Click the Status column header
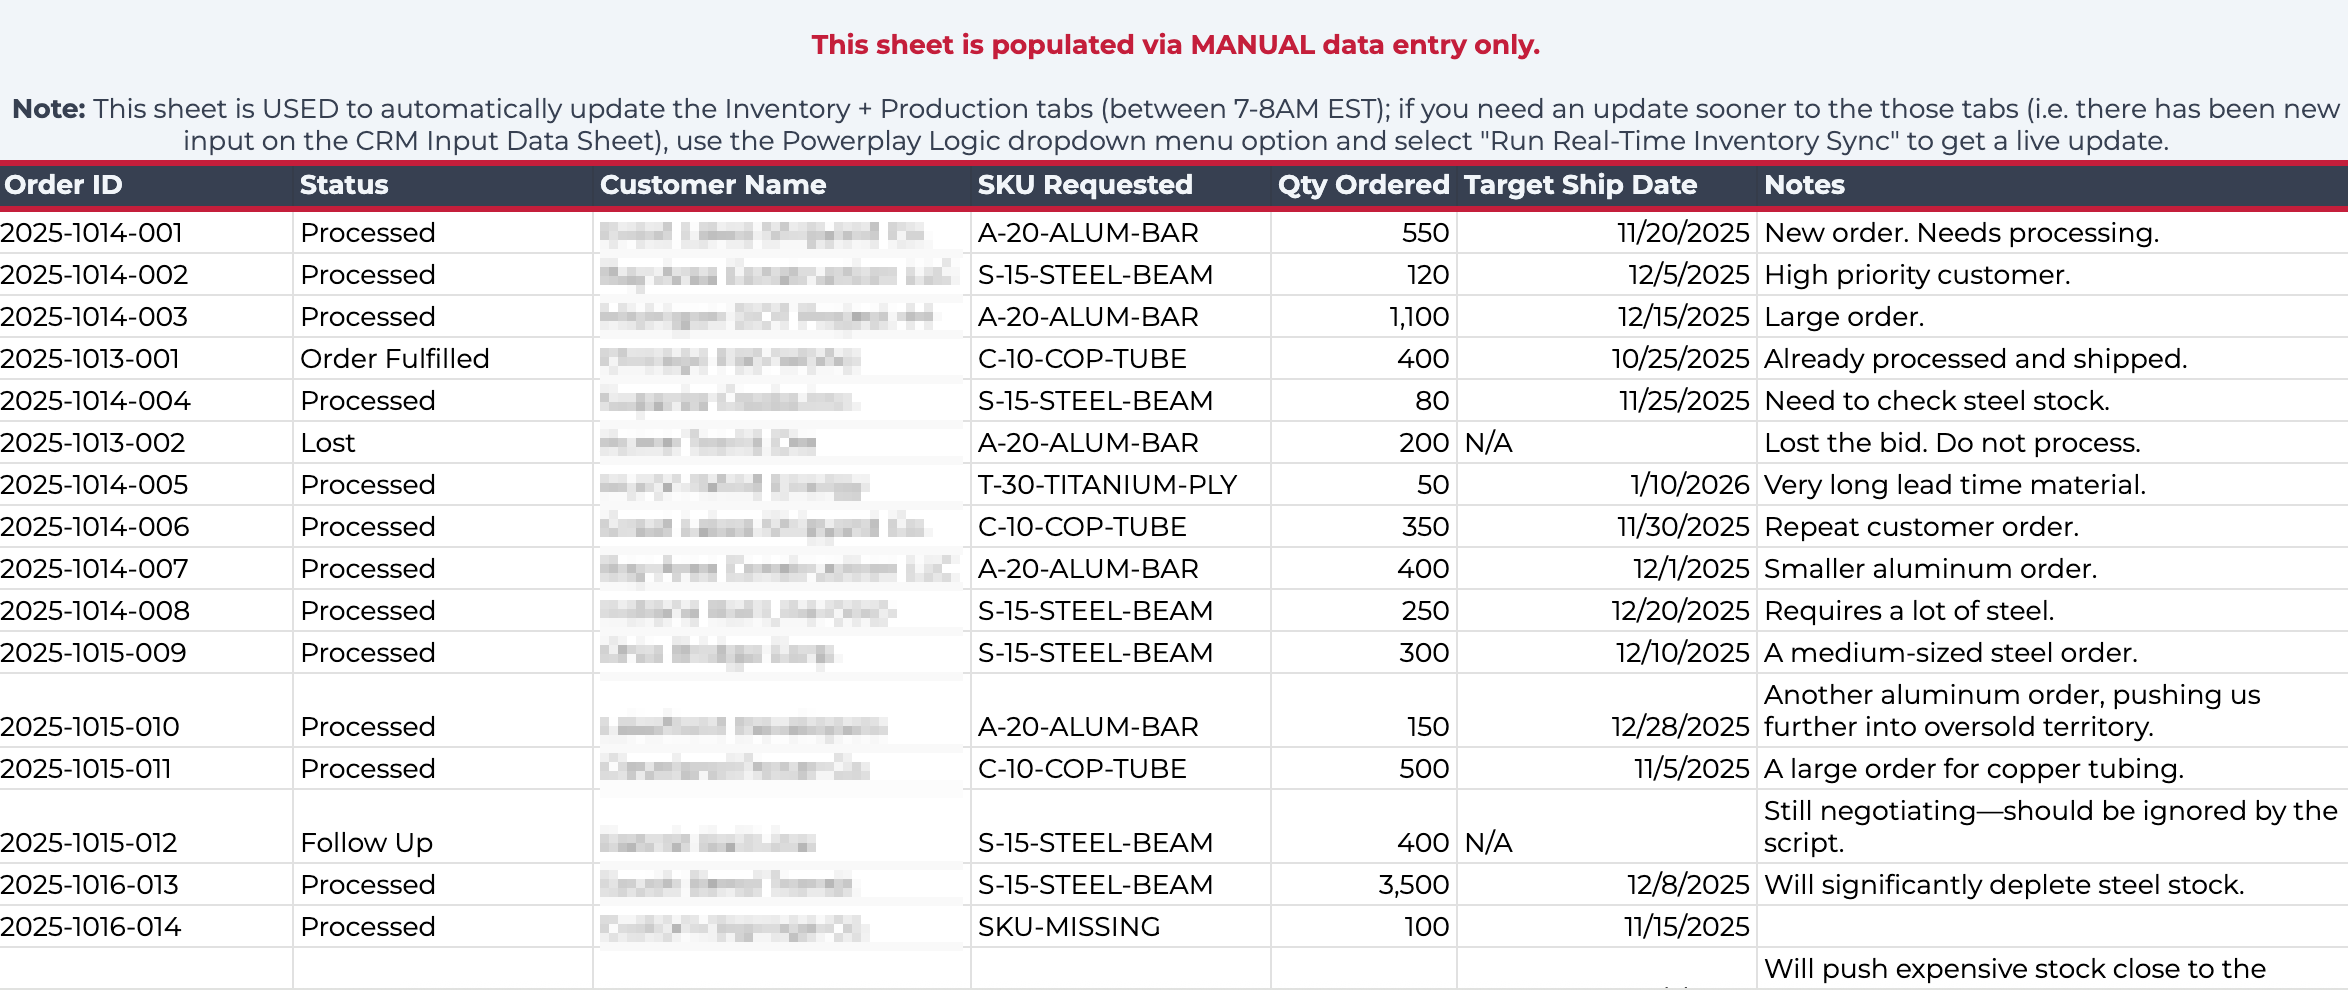 click(443, 185)
